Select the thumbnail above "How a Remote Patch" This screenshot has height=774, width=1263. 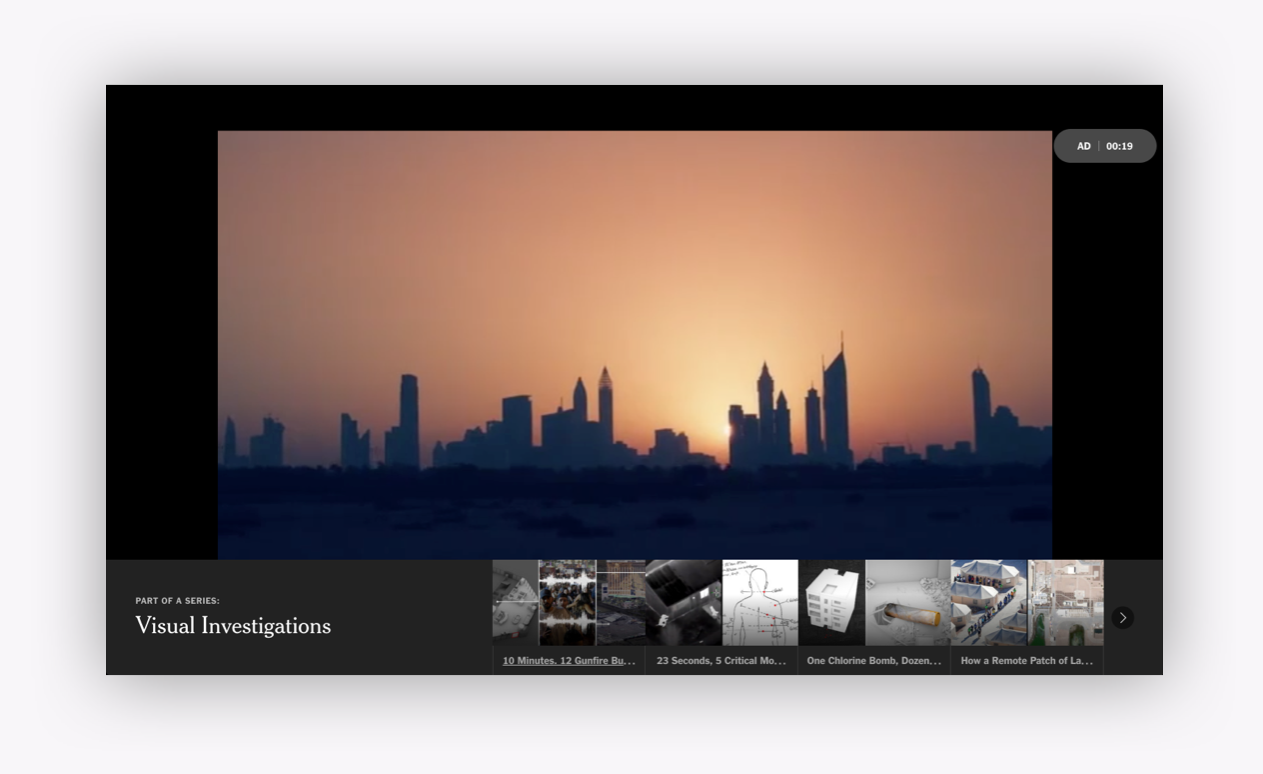(1027, 602)
